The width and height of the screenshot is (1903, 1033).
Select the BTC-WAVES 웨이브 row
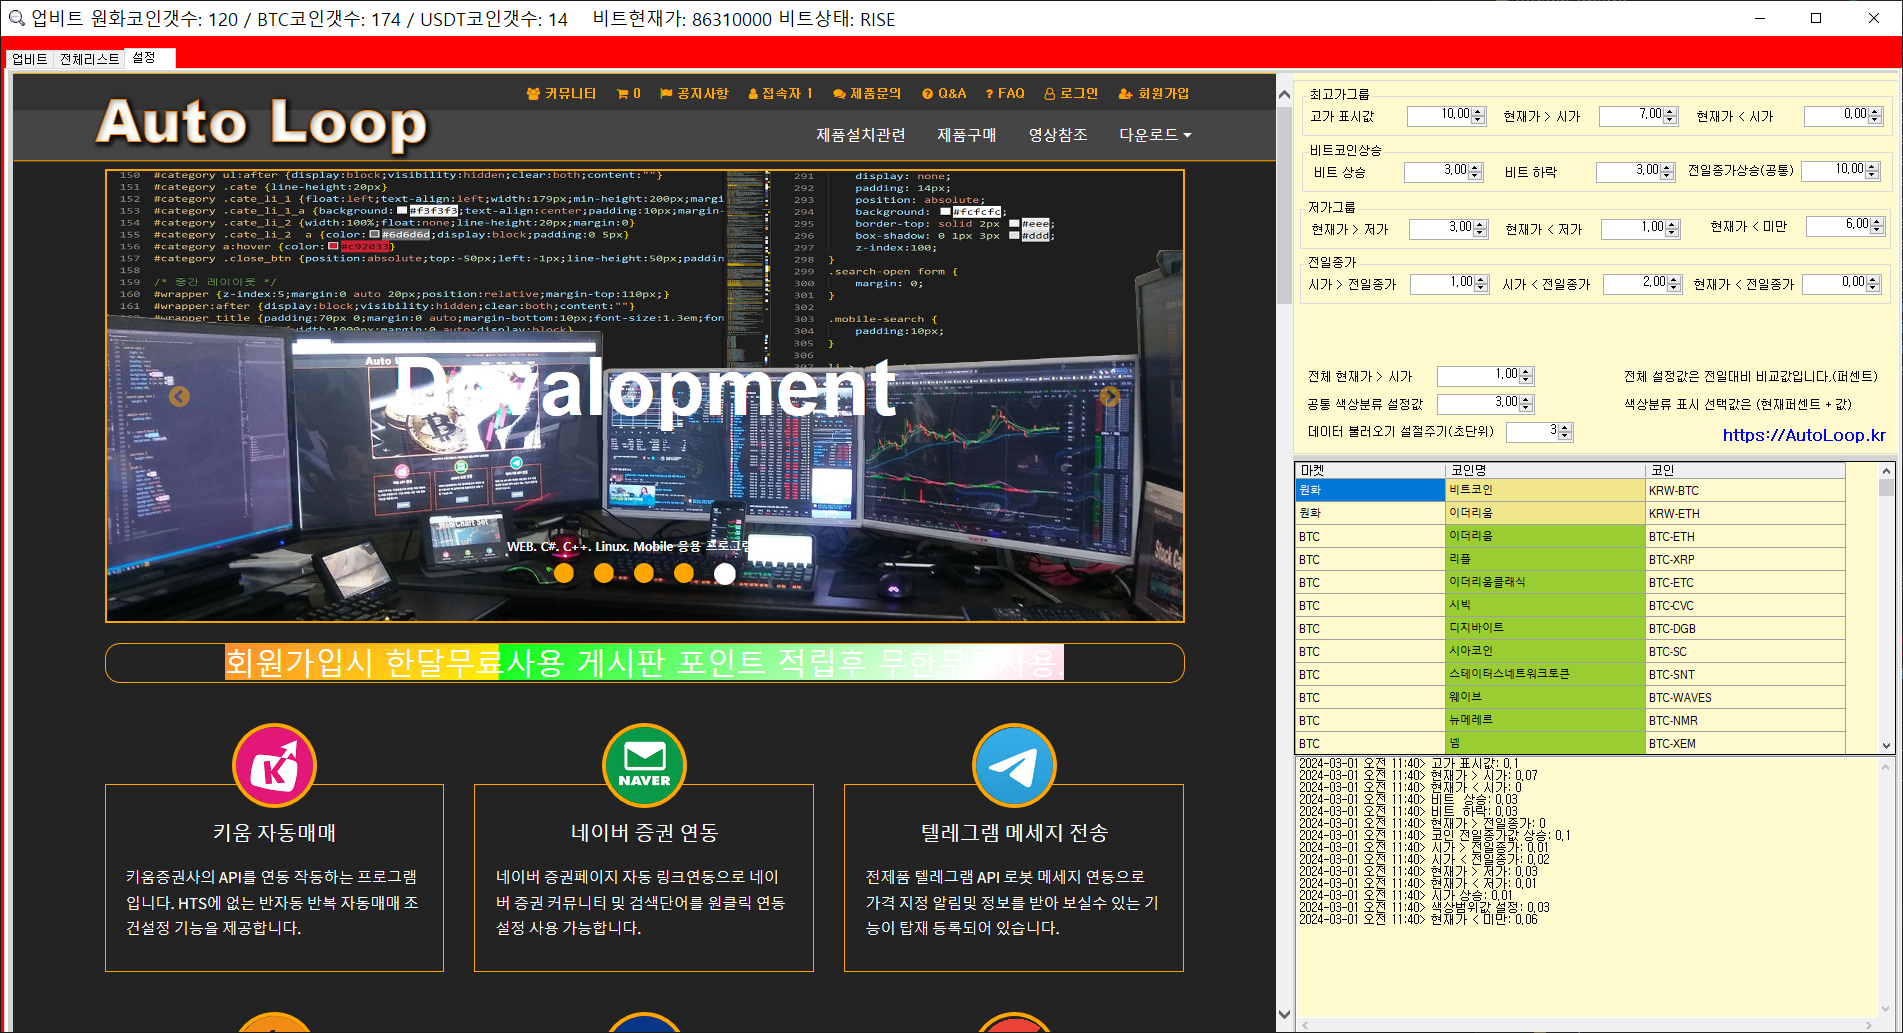pyautogui.click(x=1570, y=697)
